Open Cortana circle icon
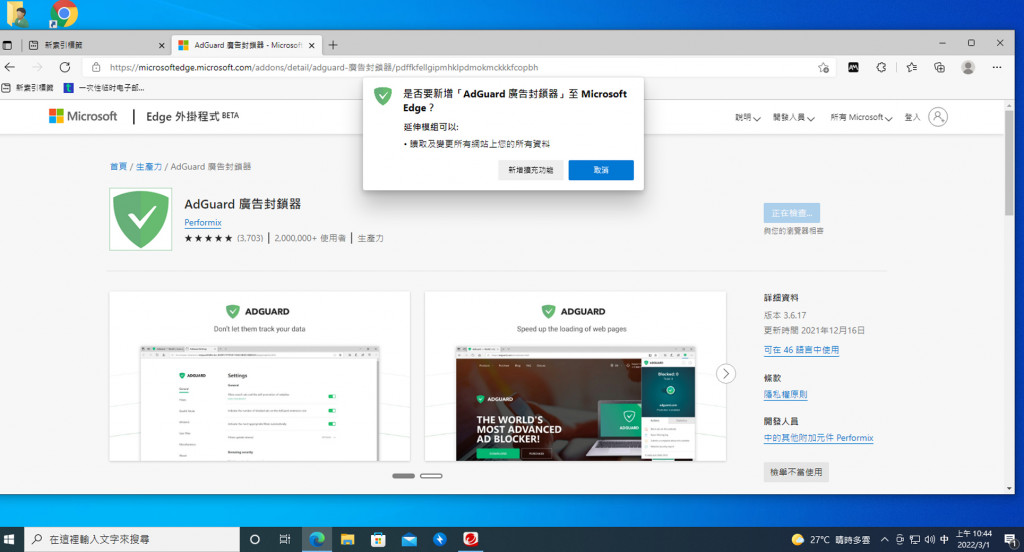 coord(255,539)
